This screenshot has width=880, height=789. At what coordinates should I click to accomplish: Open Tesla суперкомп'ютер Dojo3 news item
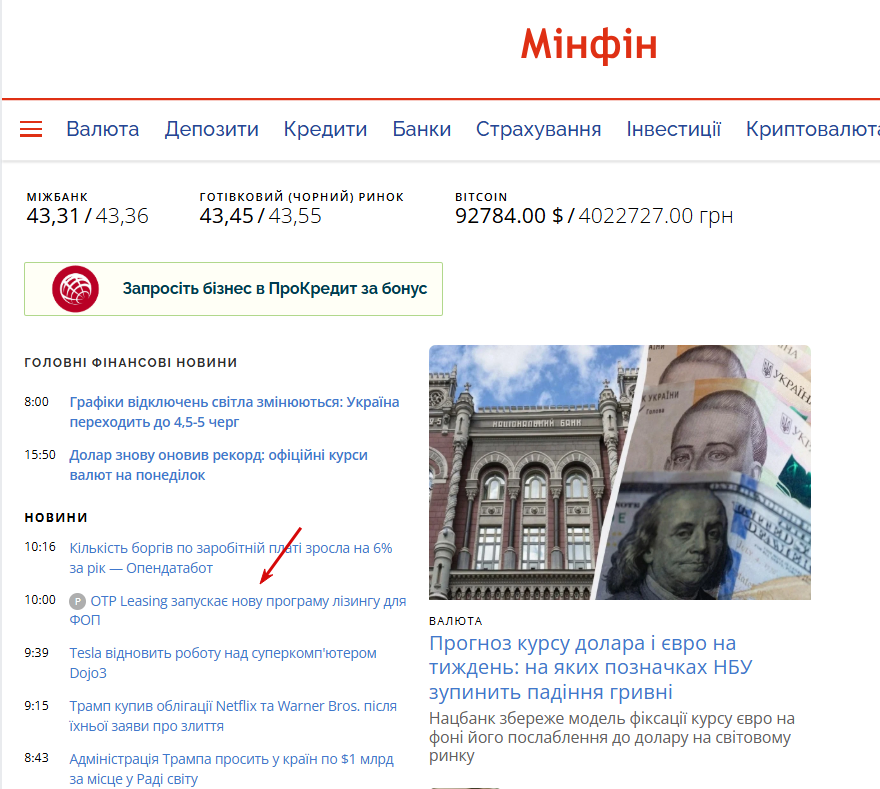[223, 663]
